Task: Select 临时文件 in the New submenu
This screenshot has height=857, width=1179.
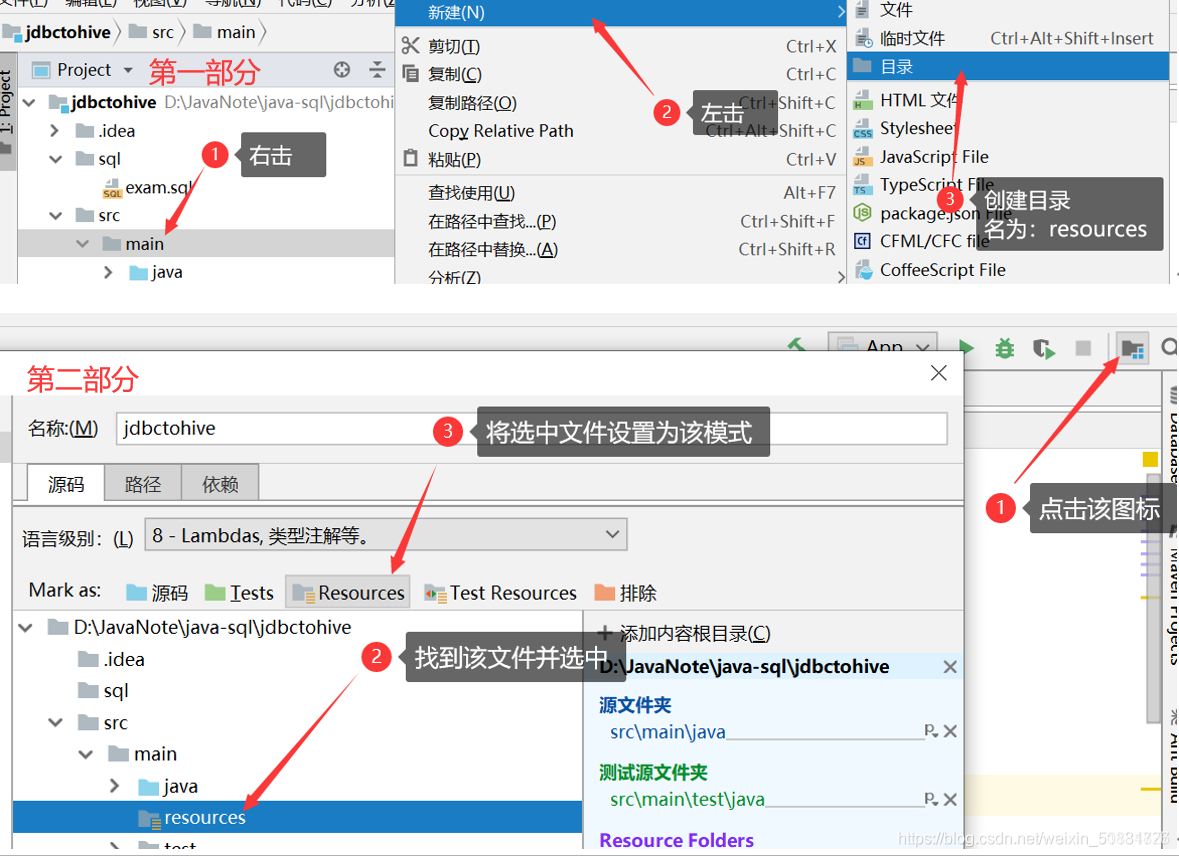Action: pos(1008,38)
